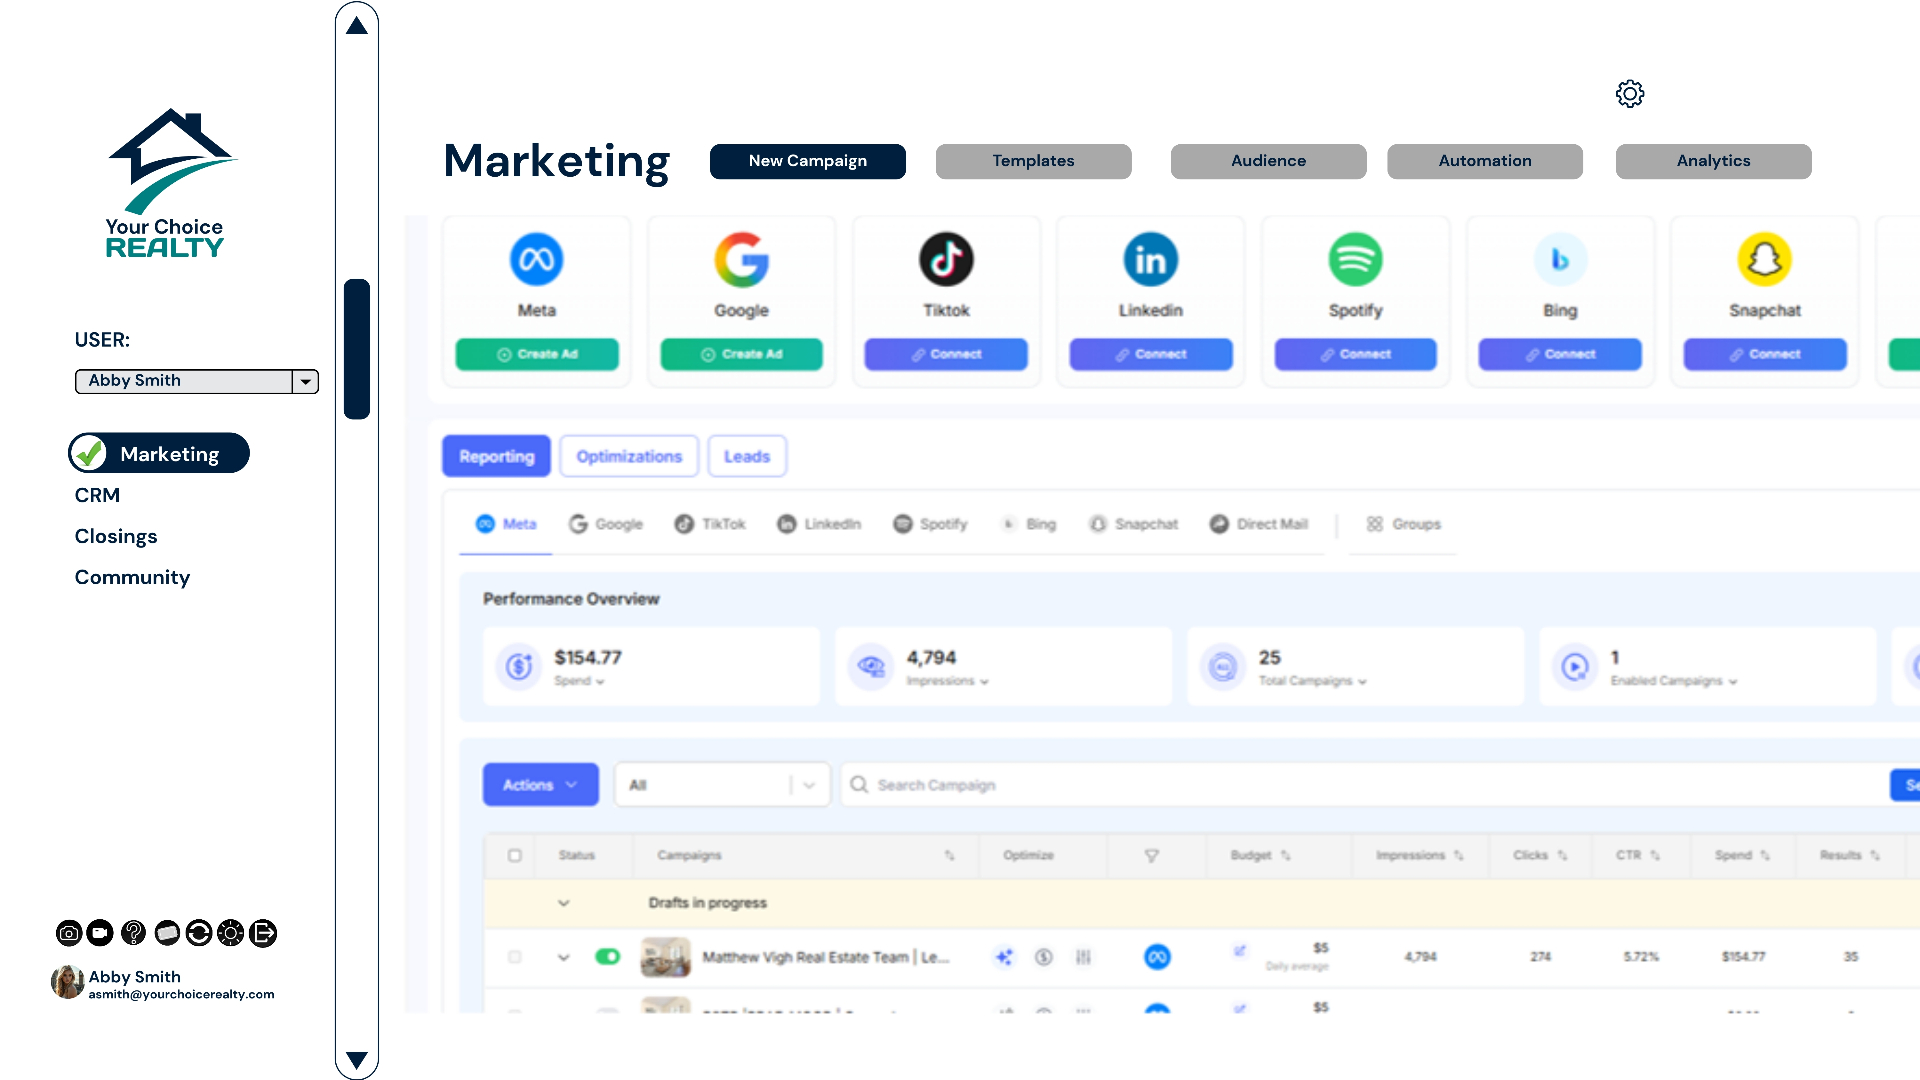Click the Bing logo icon card

[x=1560, y=260]
